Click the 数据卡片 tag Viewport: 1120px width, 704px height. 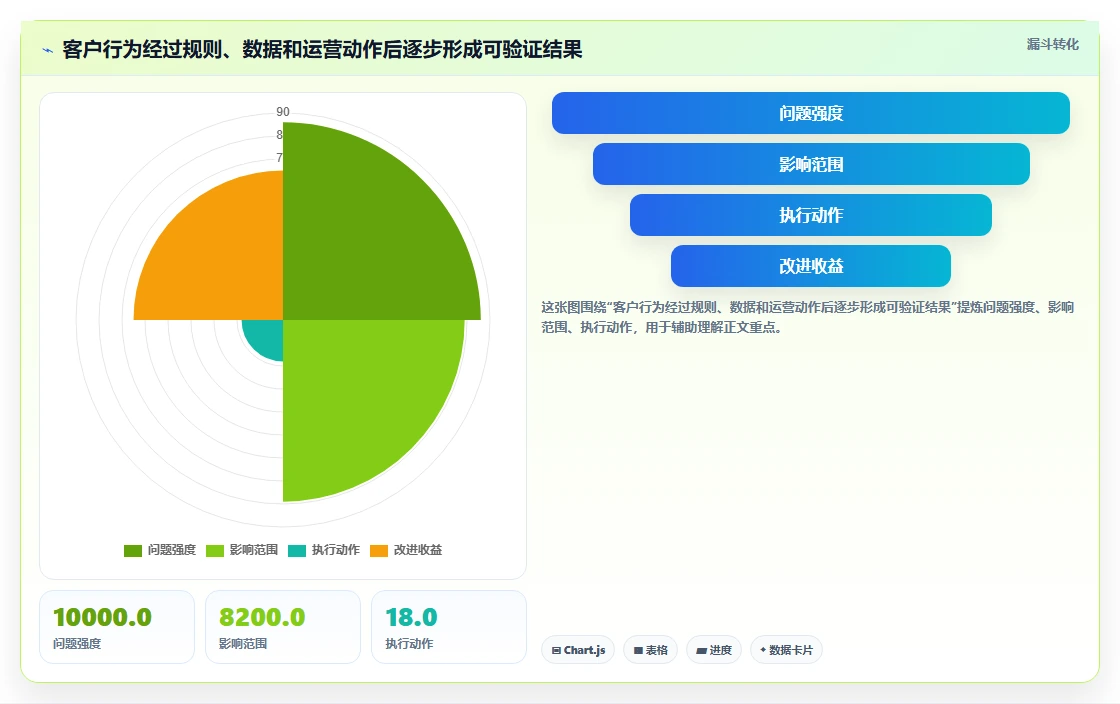pos(786,650)
